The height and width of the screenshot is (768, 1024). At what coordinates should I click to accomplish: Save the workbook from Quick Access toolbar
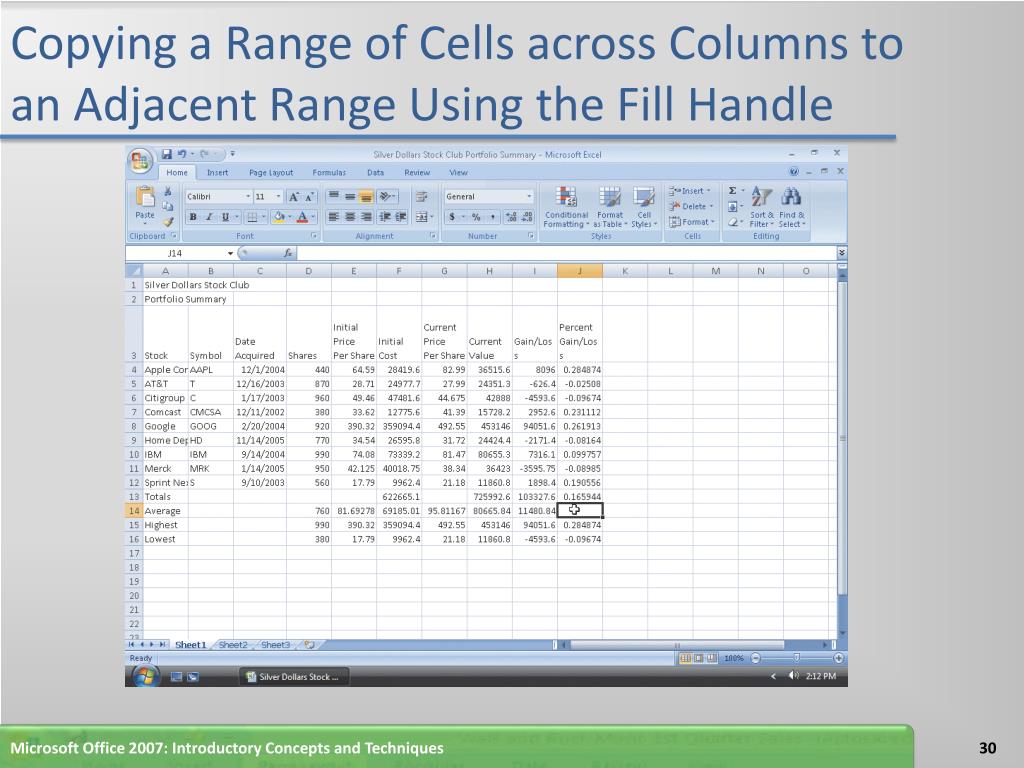click(x=167, y=154)
